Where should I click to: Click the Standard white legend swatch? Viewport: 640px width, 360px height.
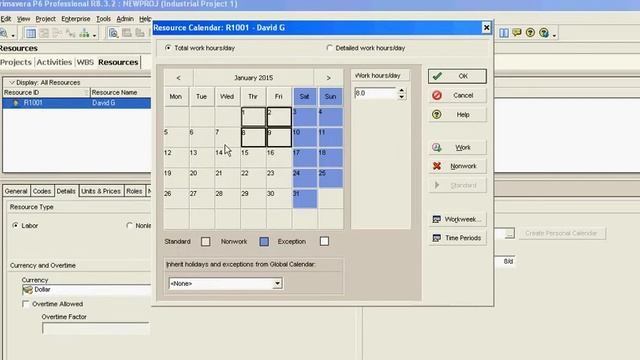tap(205, 242)
